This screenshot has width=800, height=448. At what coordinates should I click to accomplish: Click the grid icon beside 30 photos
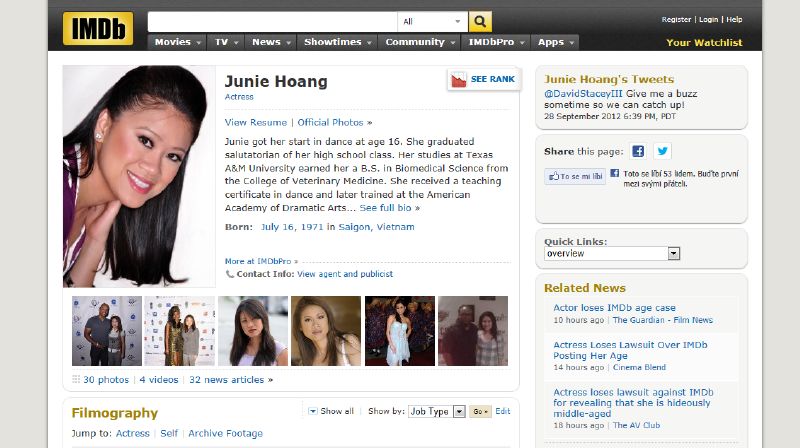76,379
